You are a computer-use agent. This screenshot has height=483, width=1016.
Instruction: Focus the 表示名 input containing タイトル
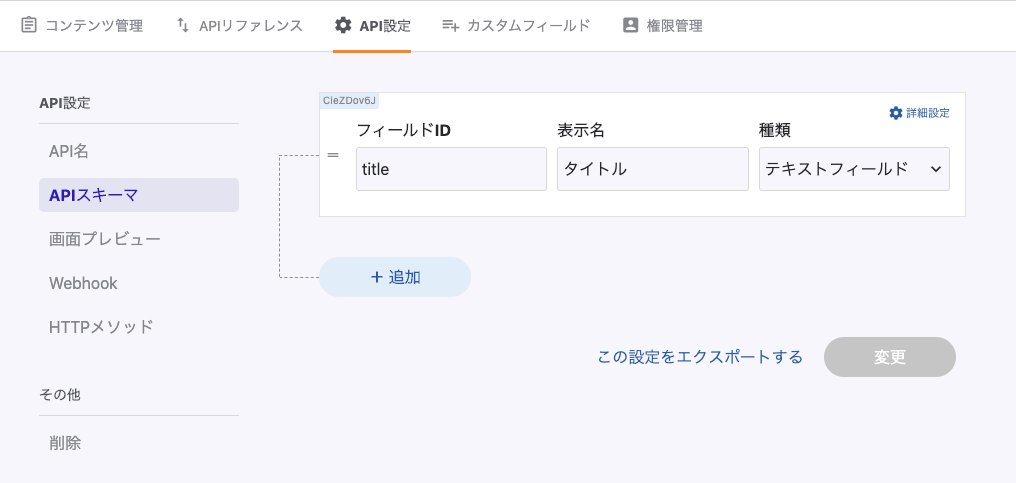point(652,169)
